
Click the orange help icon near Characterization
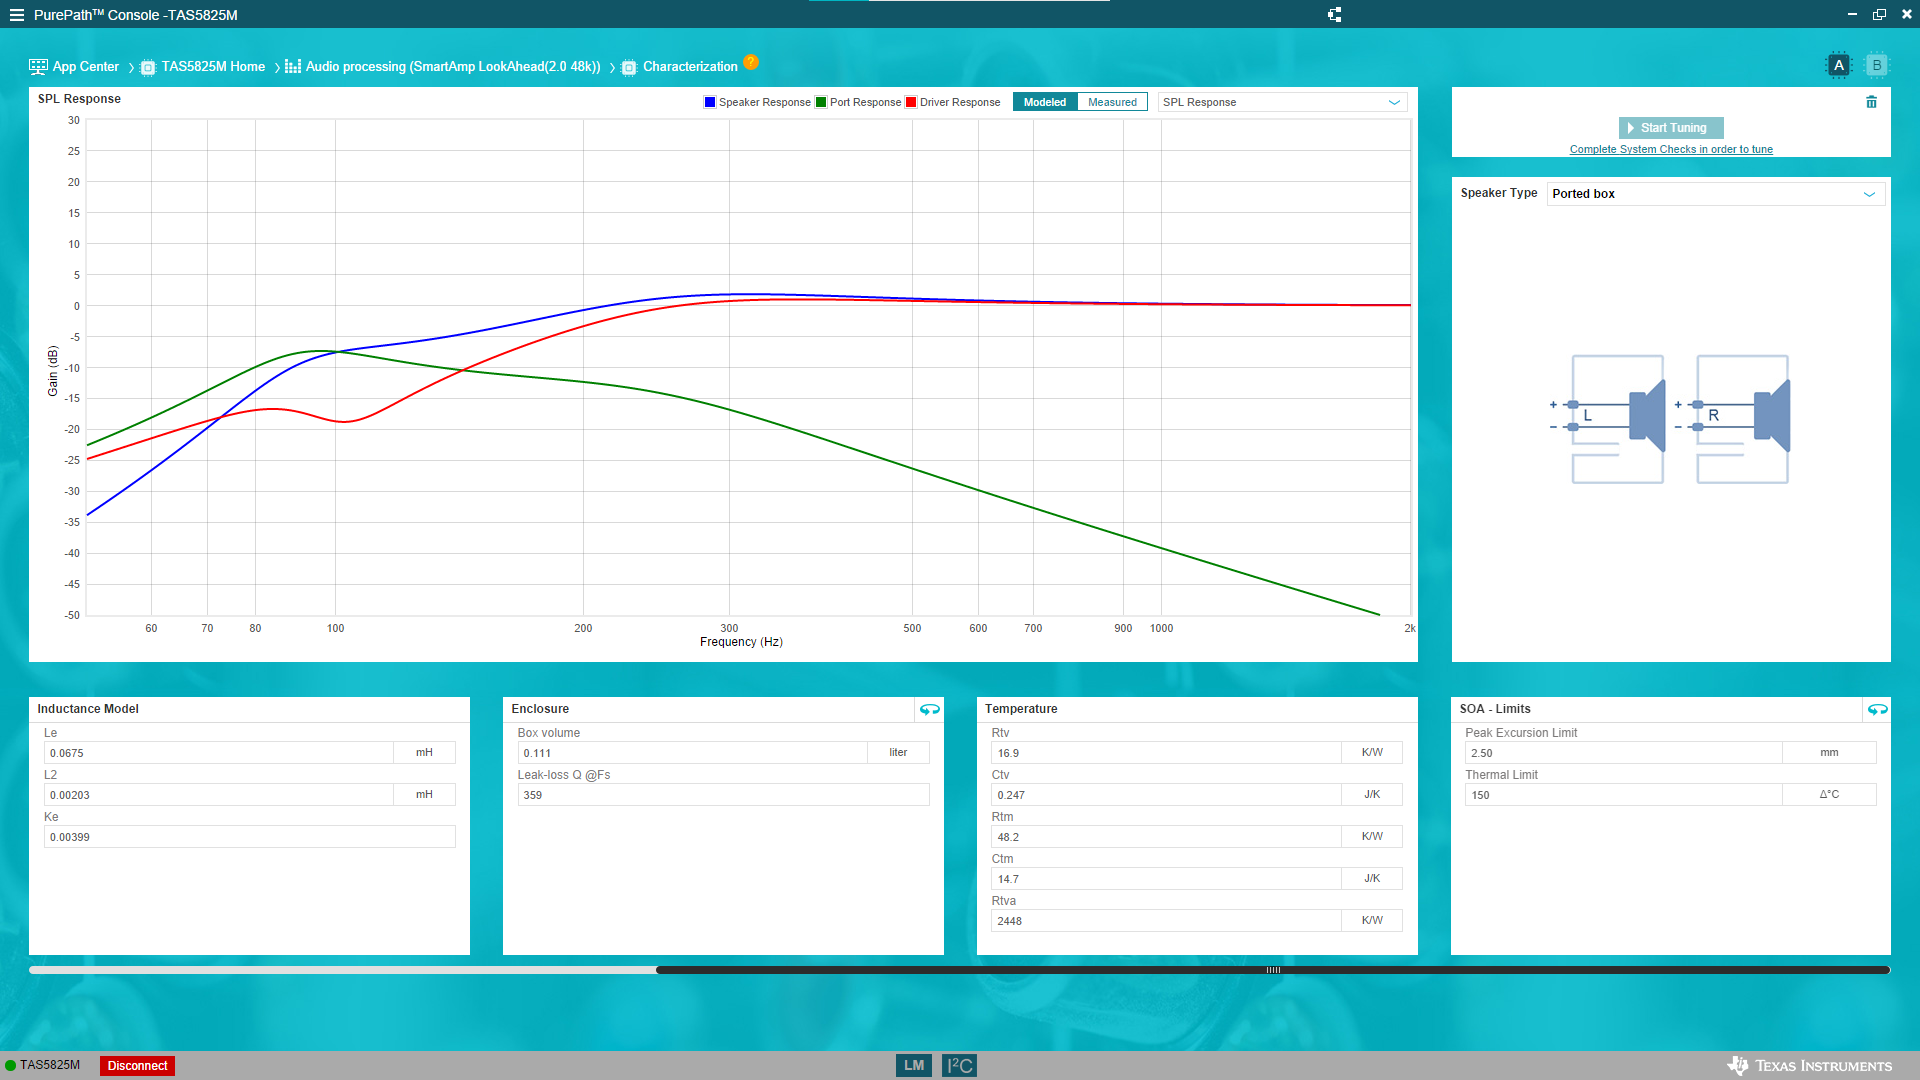click(x=751, y=62)
